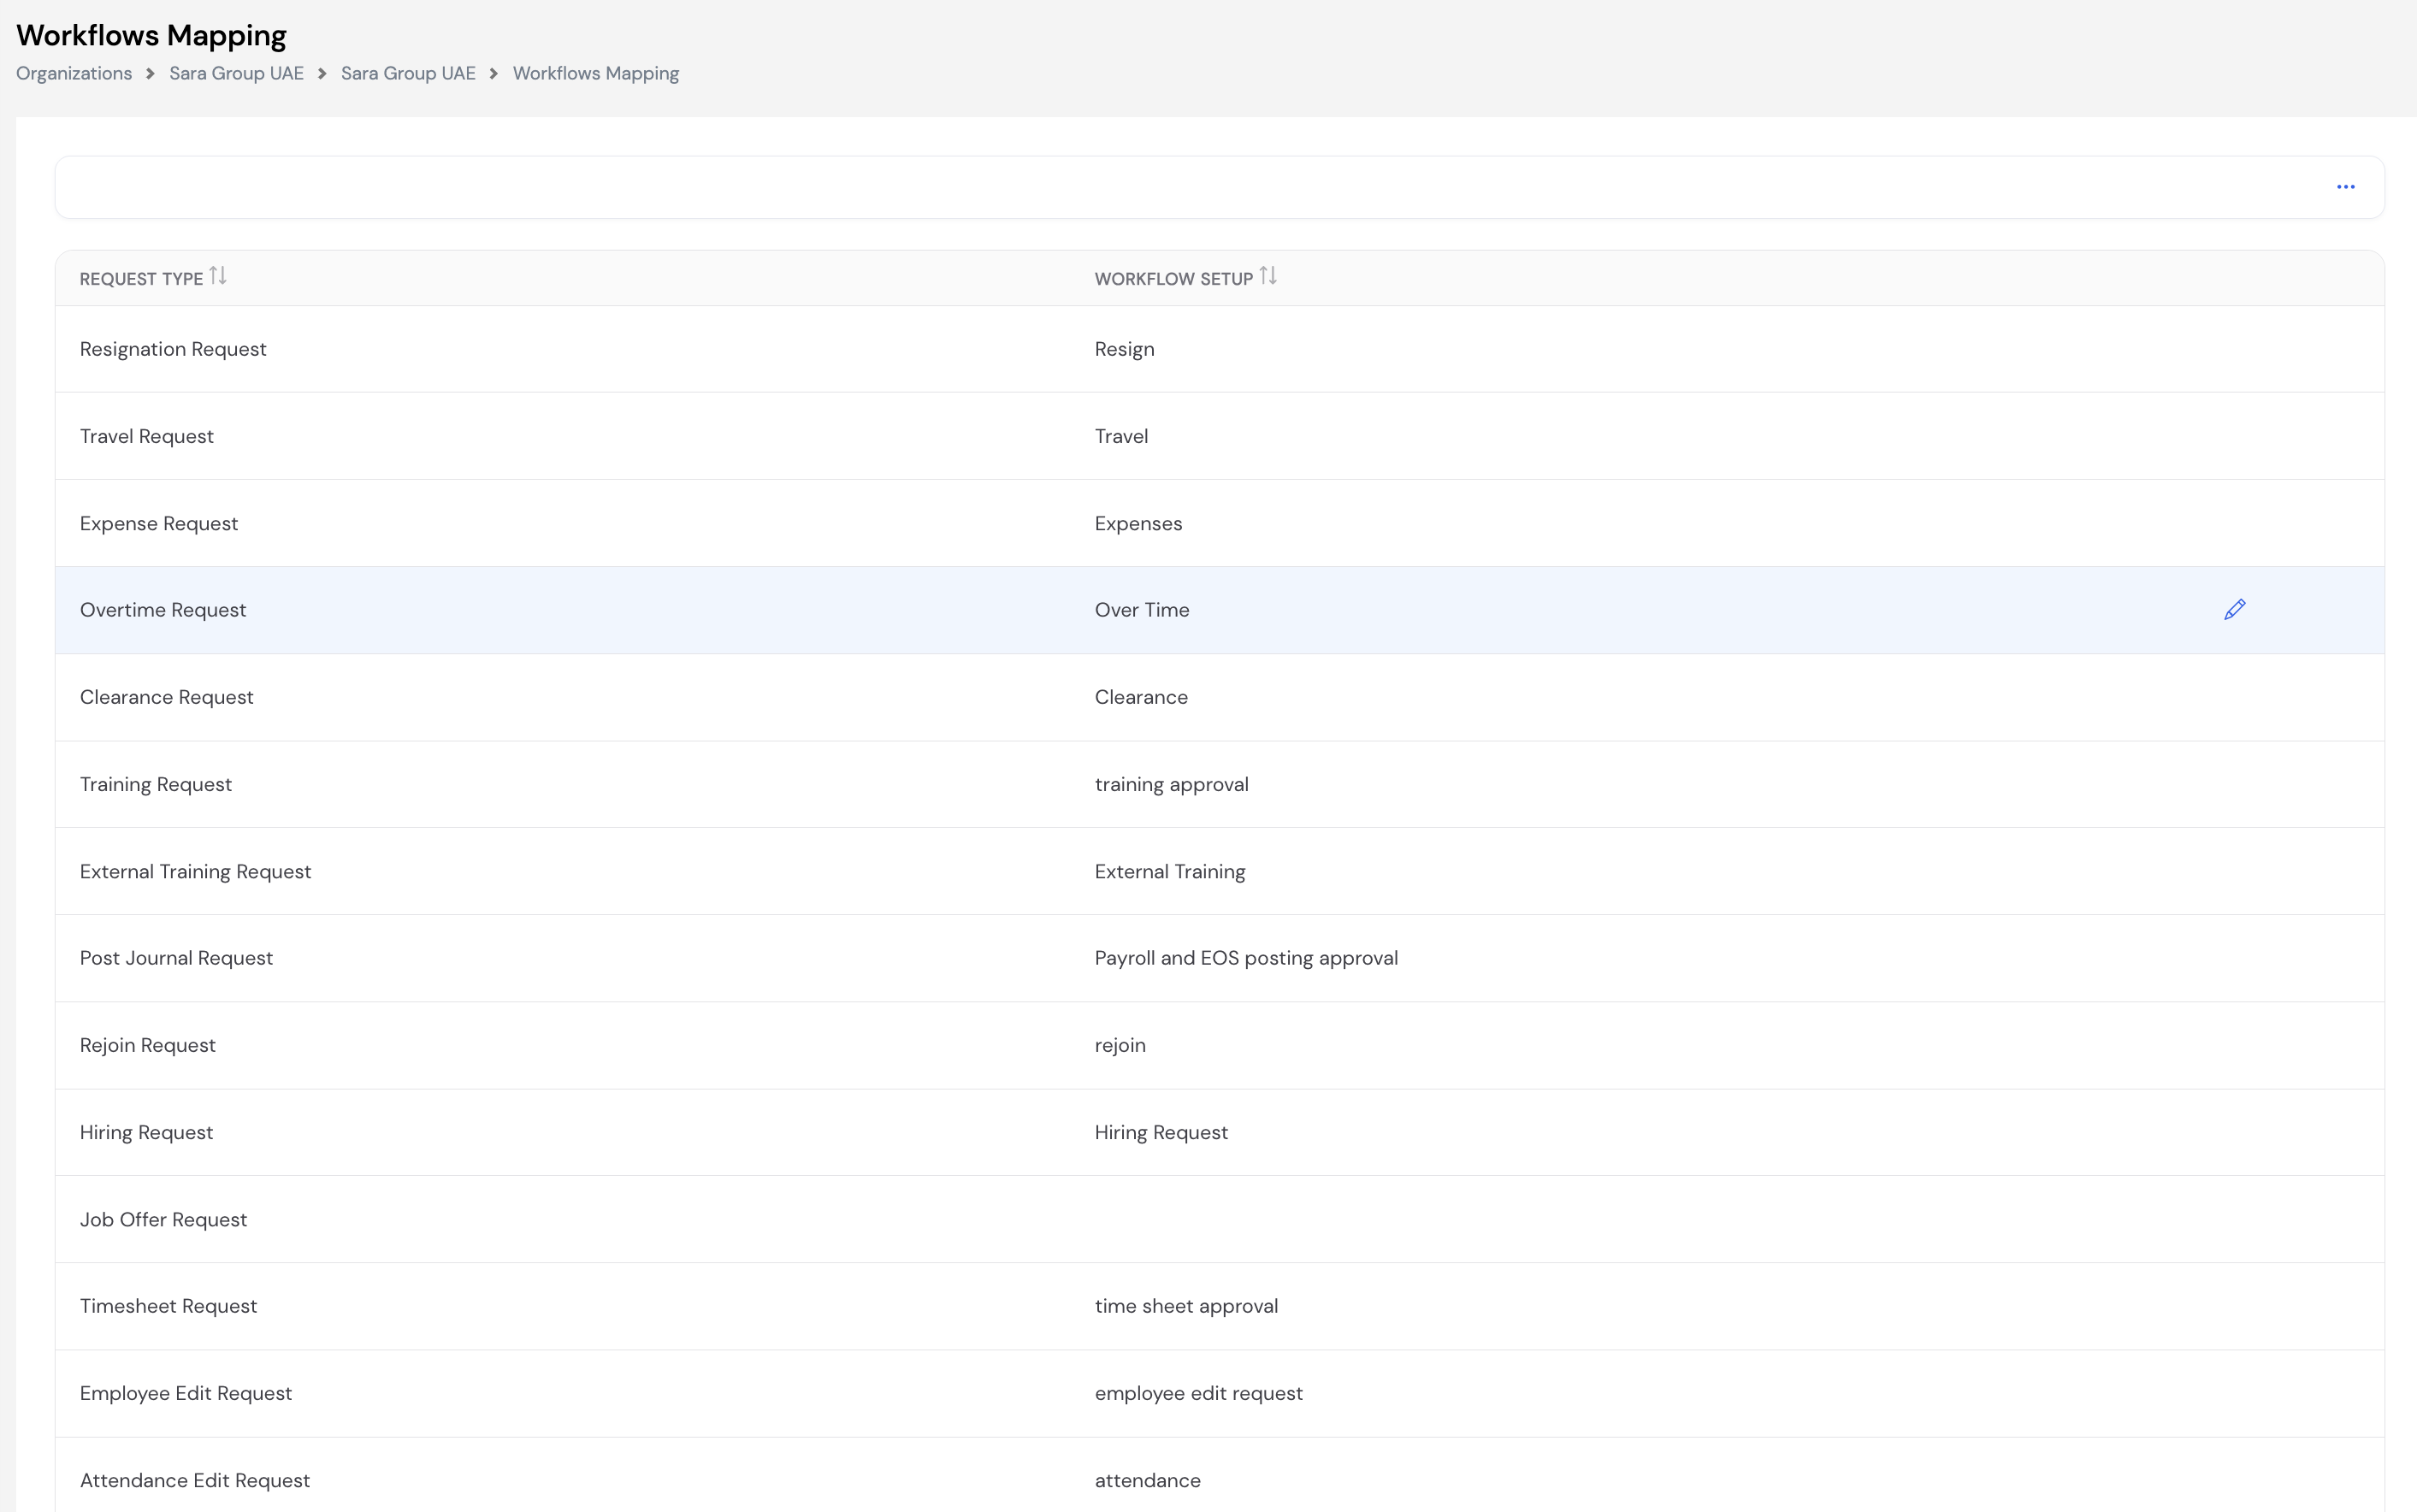Go to Organizations breadcrumb link

tap(74, 74)
